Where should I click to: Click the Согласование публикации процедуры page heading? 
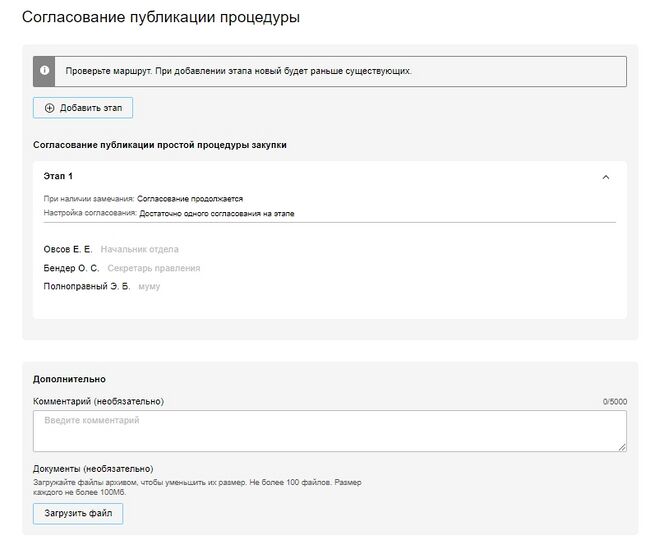161,18
